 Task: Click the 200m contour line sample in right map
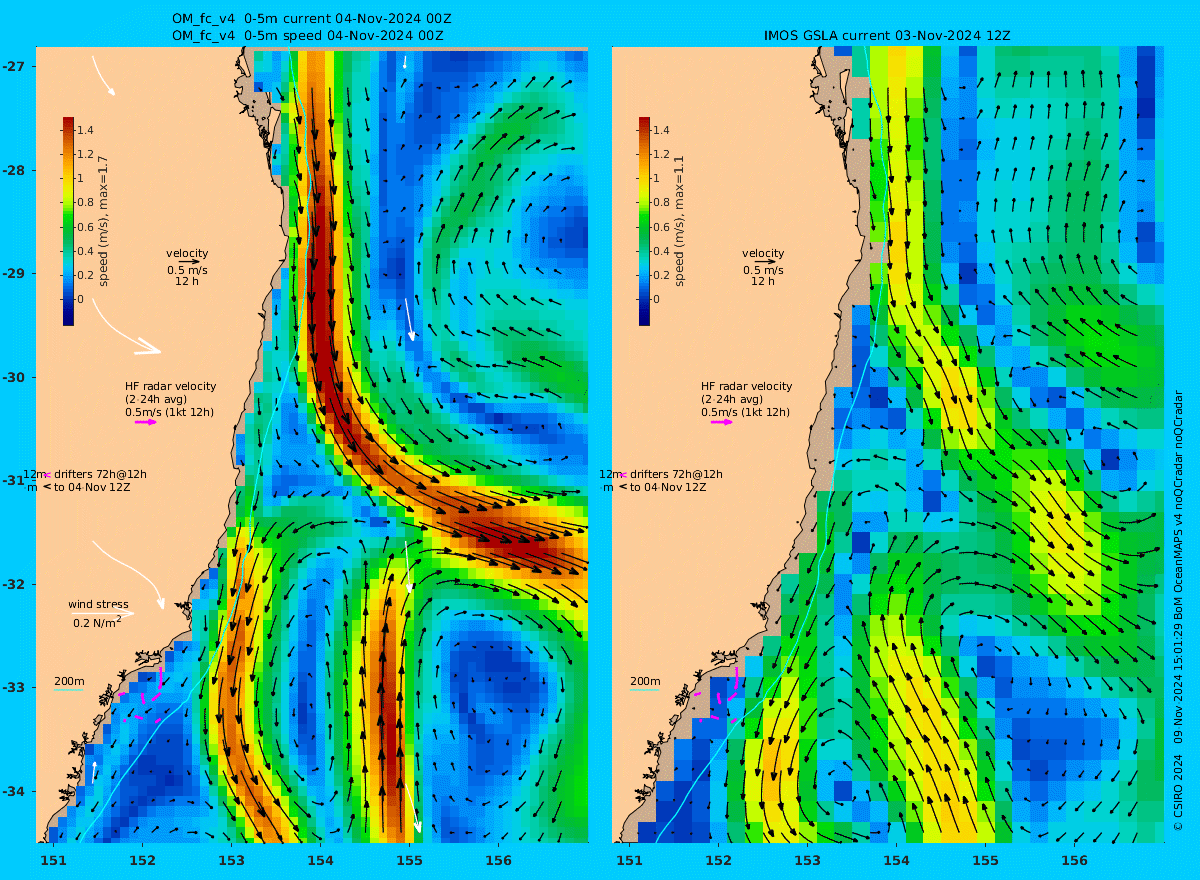pyautogui.click(x=644, y=690)
